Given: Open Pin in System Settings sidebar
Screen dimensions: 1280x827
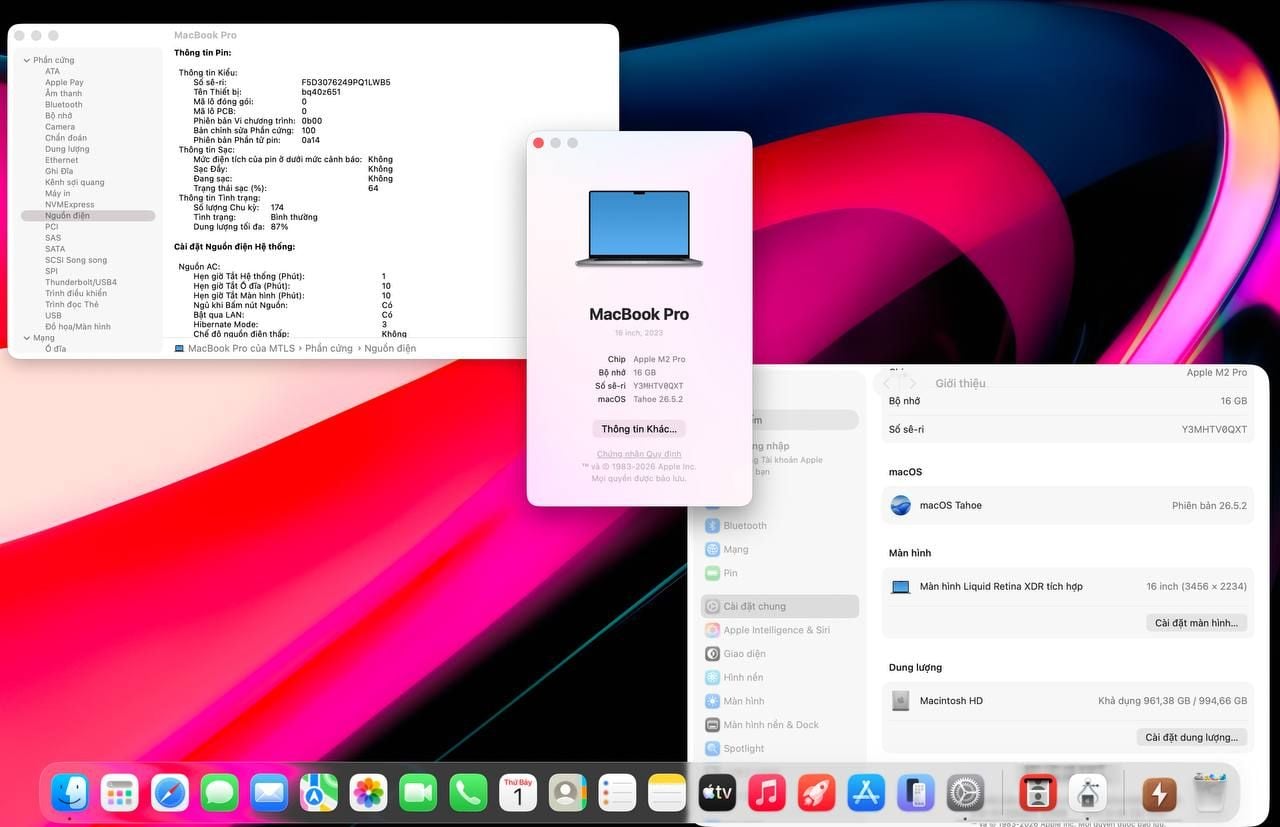Looking at the screenshot, I should (x=780, y=573).
